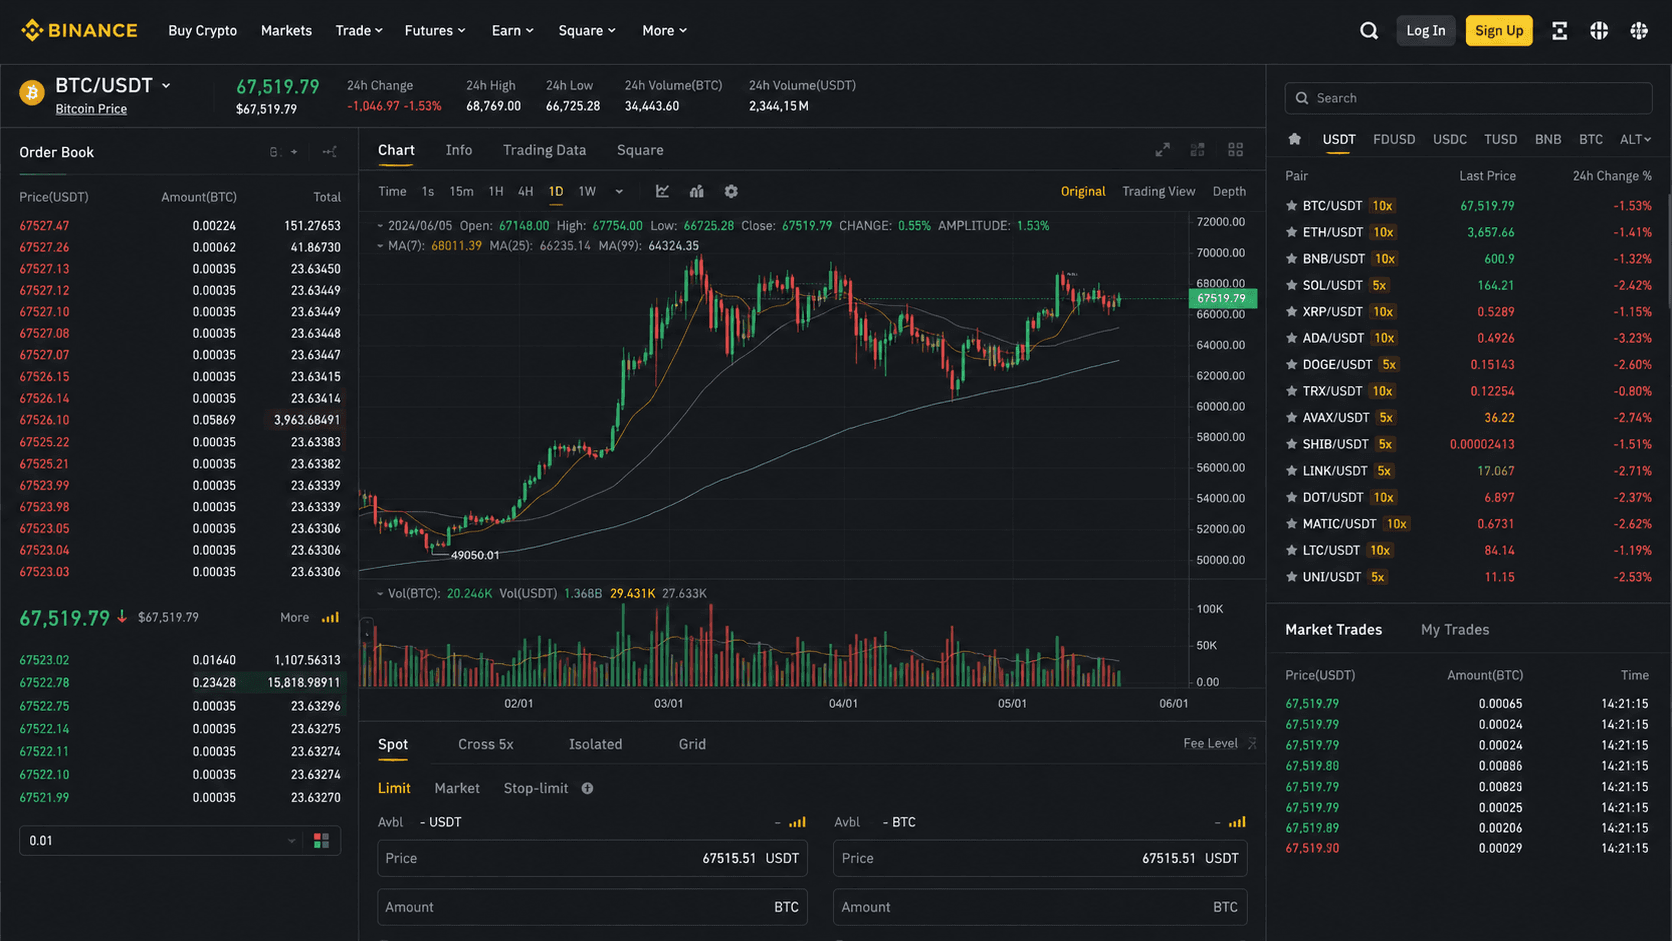The image size is (1672, 941).
Task: Switch to the Isolated tab
Action: [x=595, y=744]
